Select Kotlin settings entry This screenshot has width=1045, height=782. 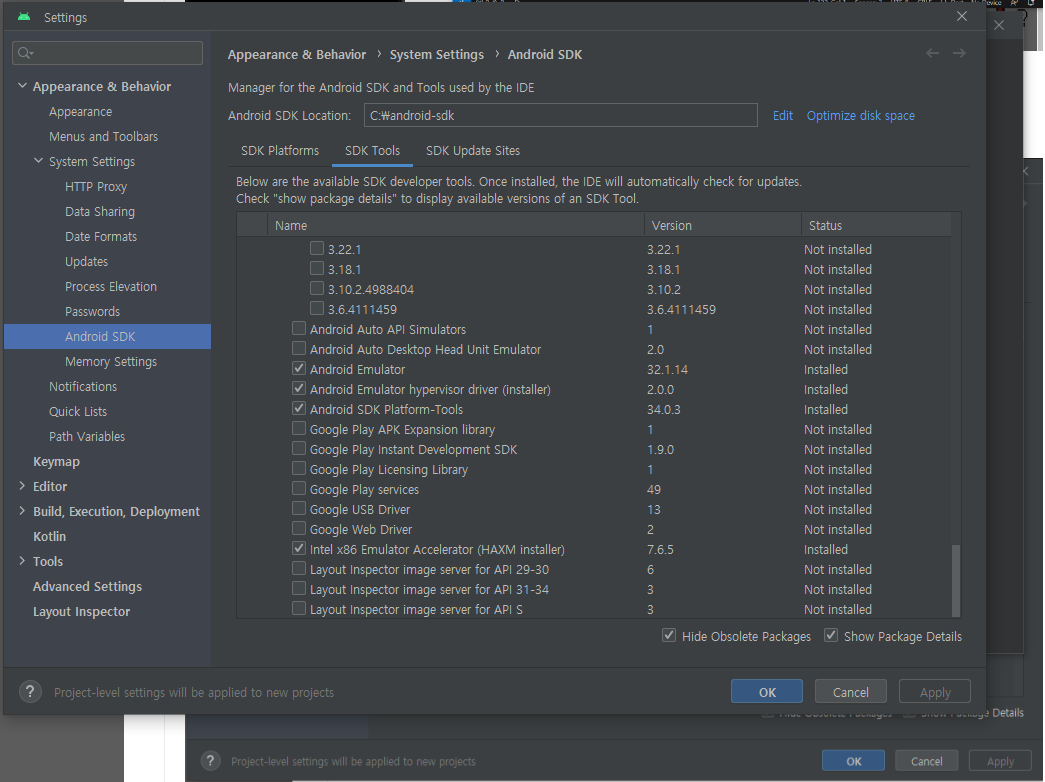coord(49,536)
